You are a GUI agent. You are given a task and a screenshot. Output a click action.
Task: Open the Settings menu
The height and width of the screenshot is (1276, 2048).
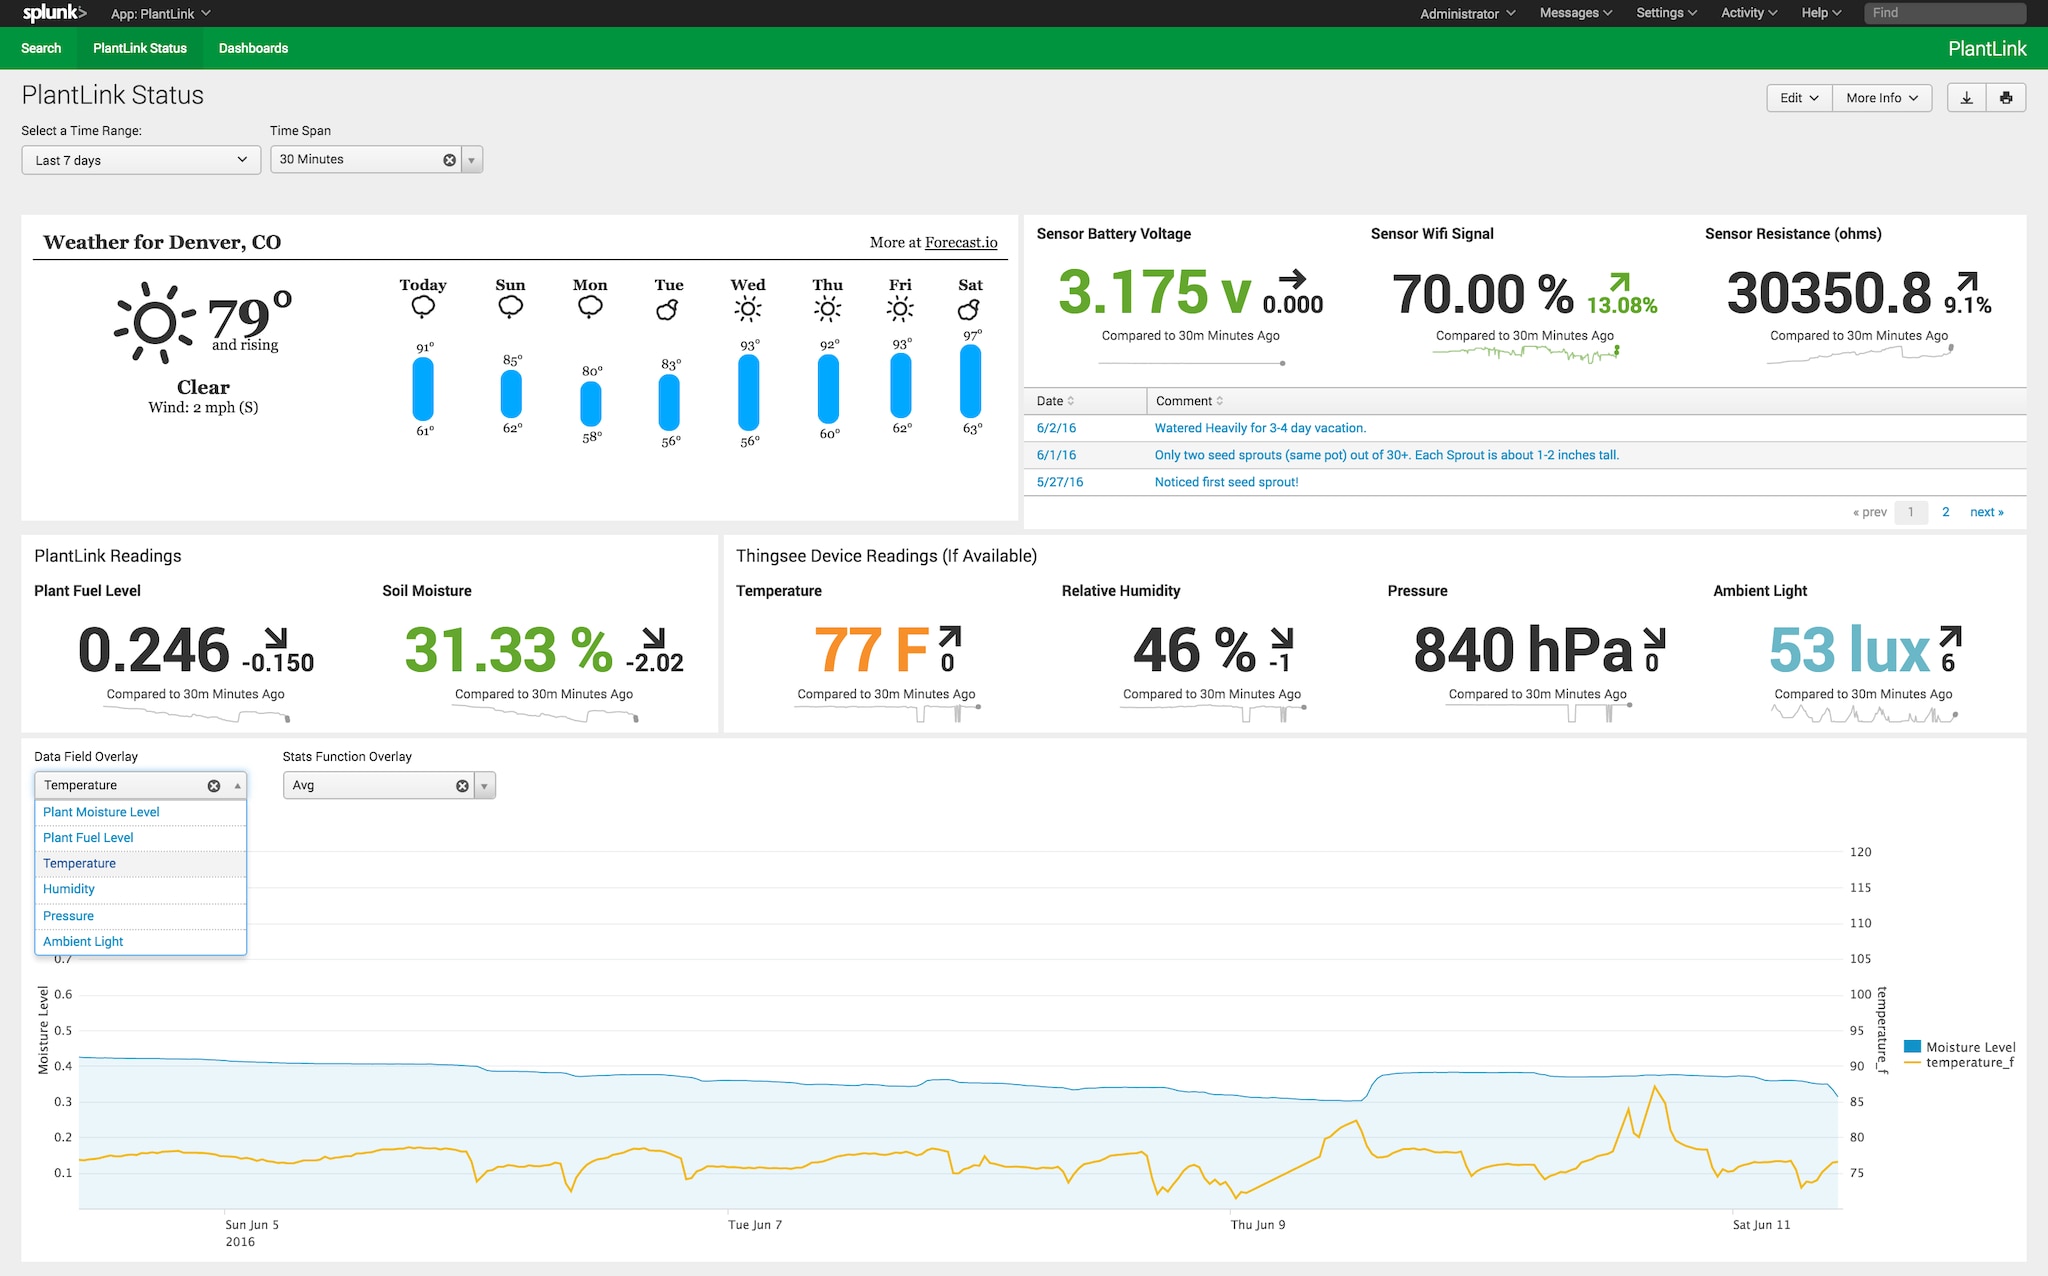point(1666,13)
